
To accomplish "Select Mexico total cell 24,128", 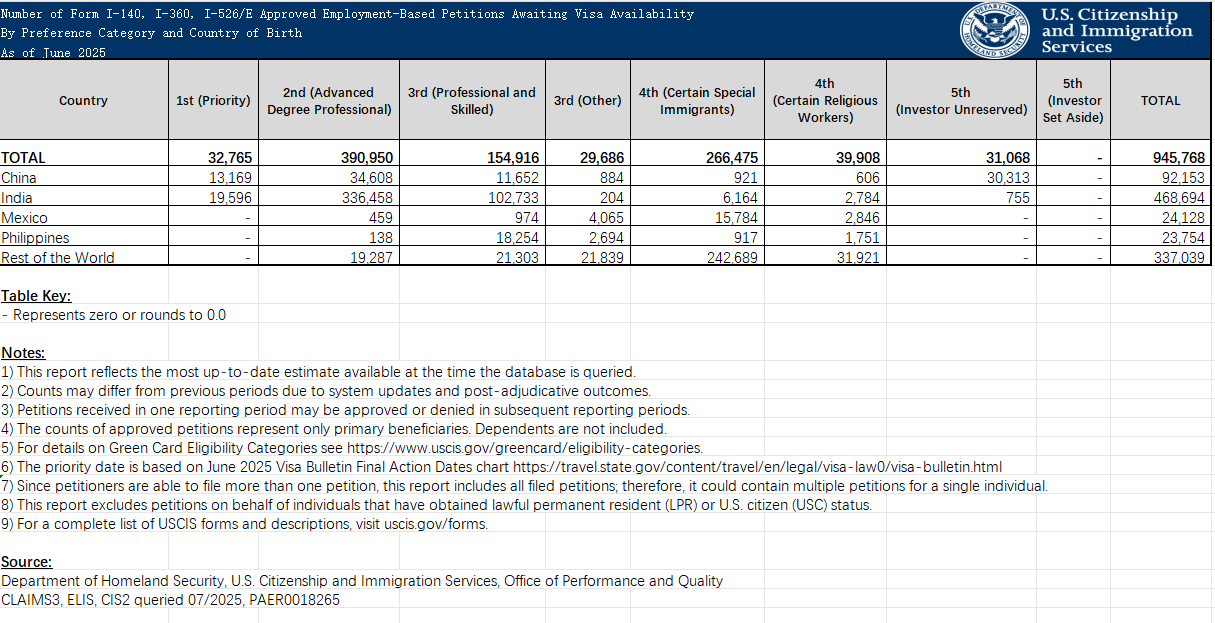I will click(1161, 218).
